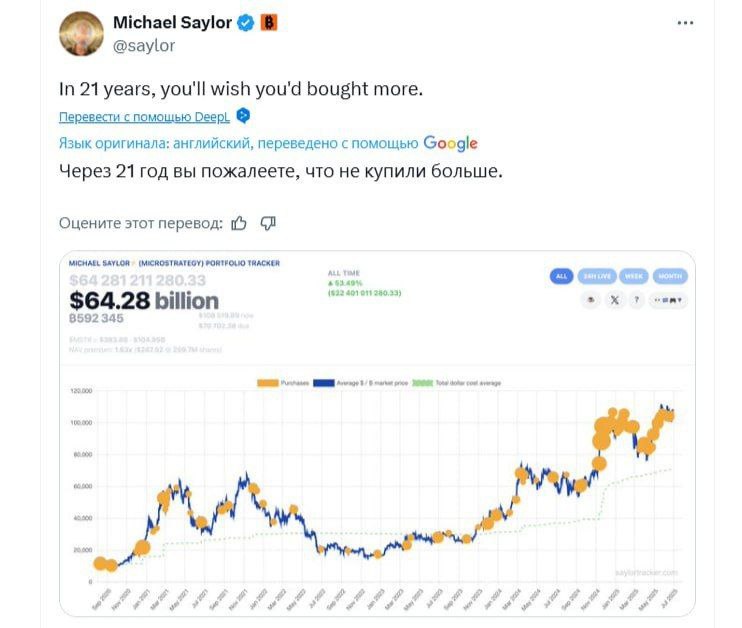Toggle Purchases series in chart legend
The width and height of the screenshot is (742, 628).
pos(283,383)
